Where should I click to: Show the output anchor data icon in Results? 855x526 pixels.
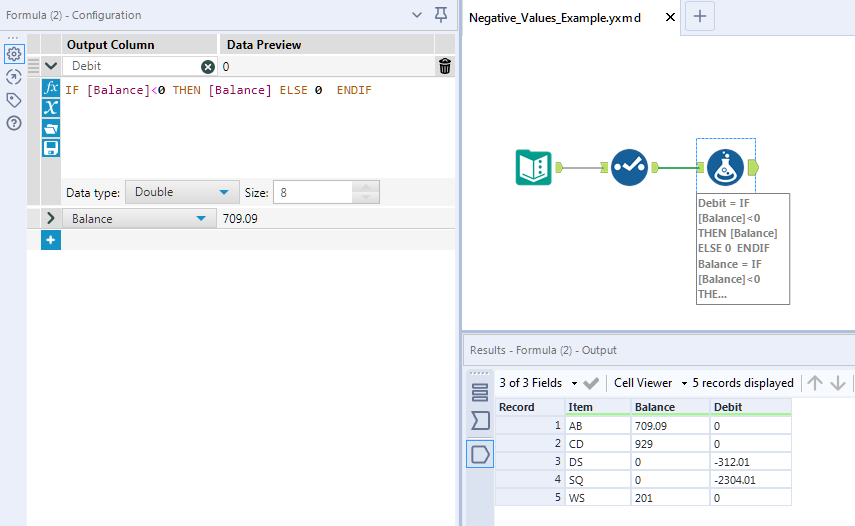(x=480, y=454)
